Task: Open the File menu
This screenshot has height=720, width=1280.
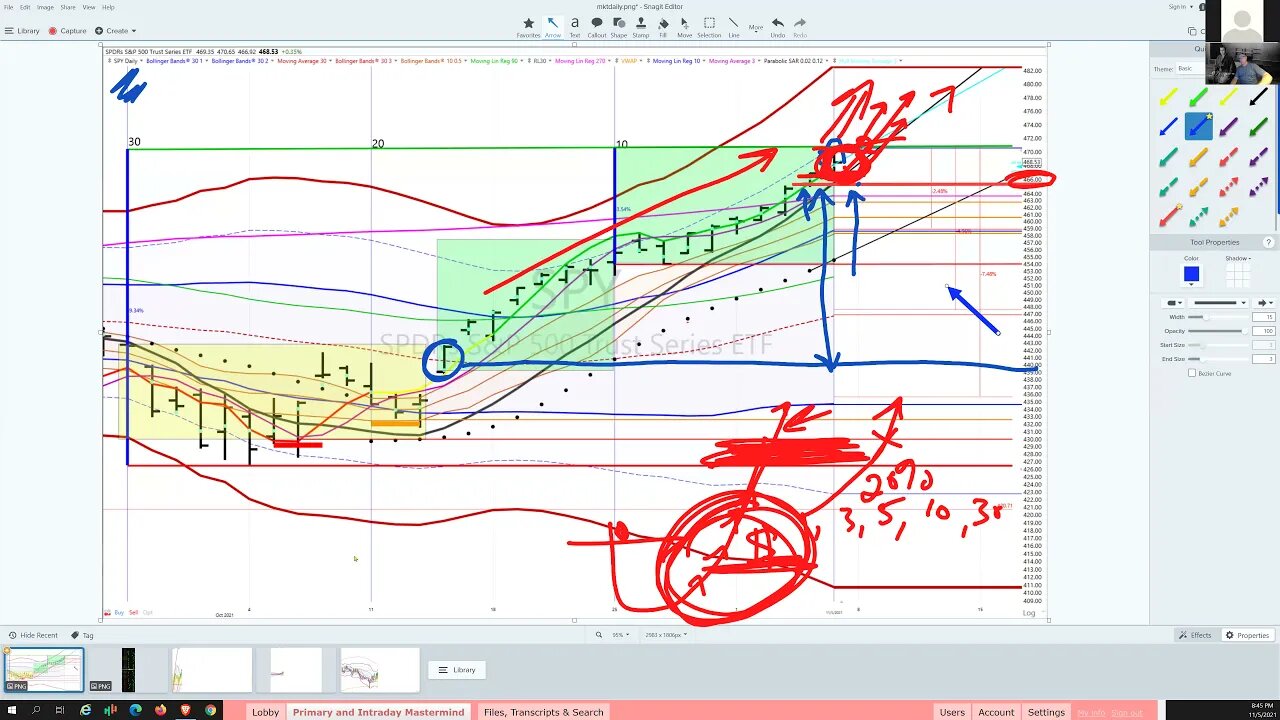Action: [x=8, y=7]
